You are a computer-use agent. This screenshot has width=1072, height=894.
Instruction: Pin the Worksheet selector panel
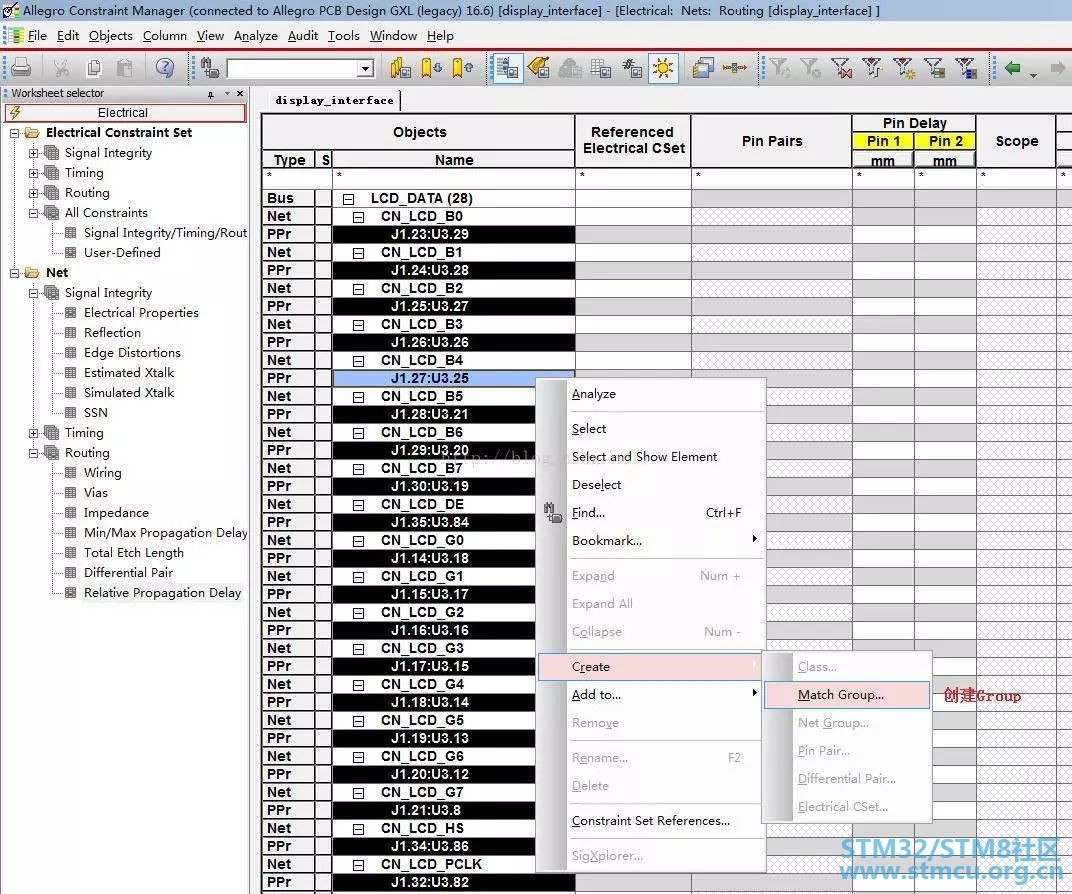click(211, 94)
